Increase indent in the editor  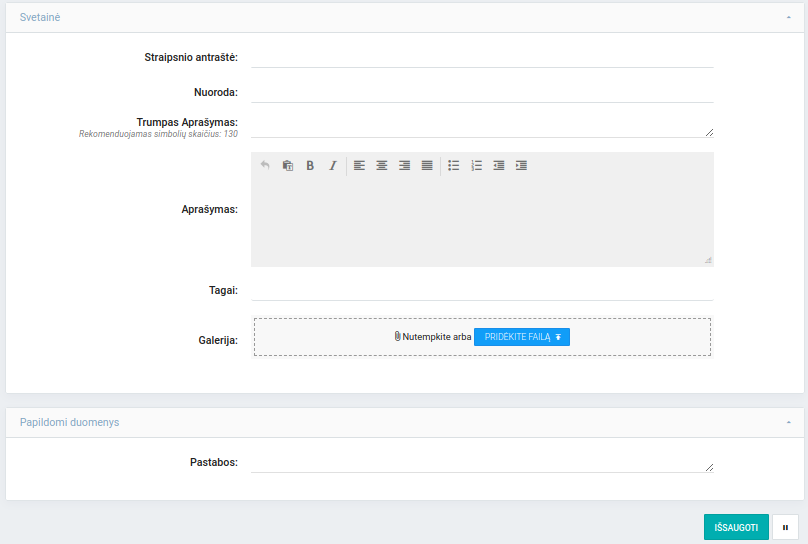(x=521, y=166)
